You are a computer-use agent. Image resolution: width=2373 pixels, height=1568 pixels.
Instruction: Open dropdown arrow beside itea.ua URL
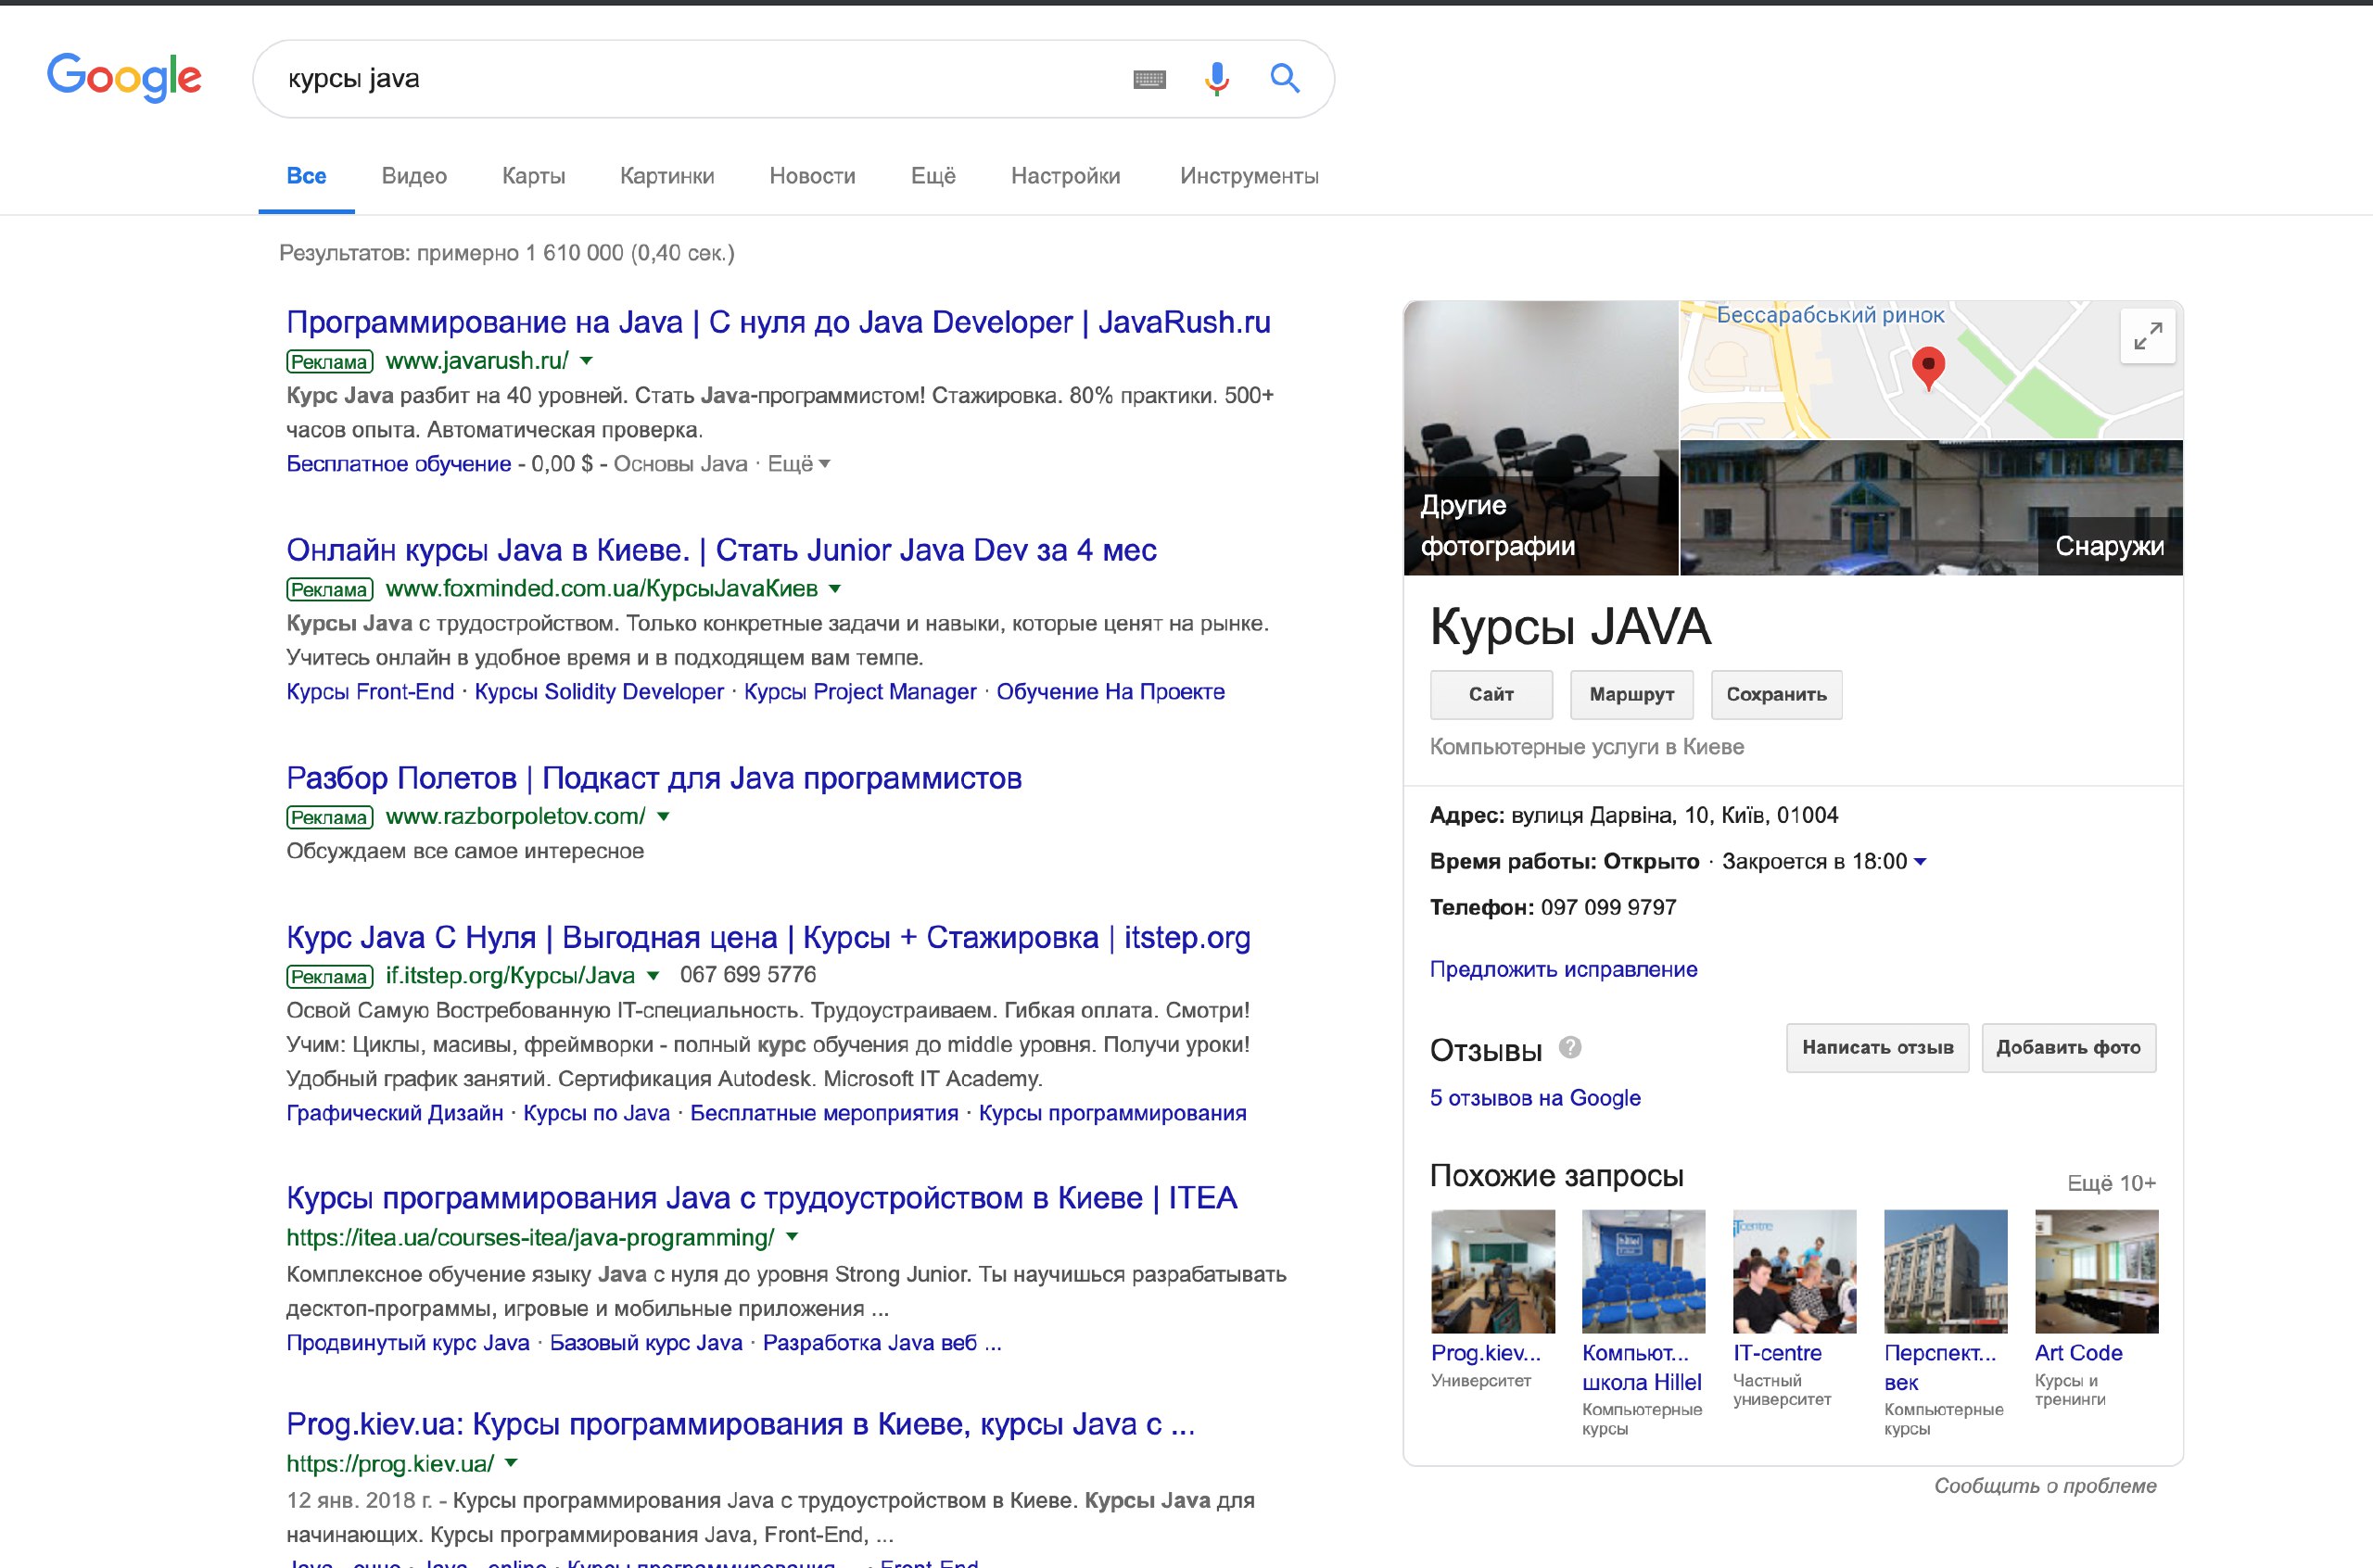792,1237
